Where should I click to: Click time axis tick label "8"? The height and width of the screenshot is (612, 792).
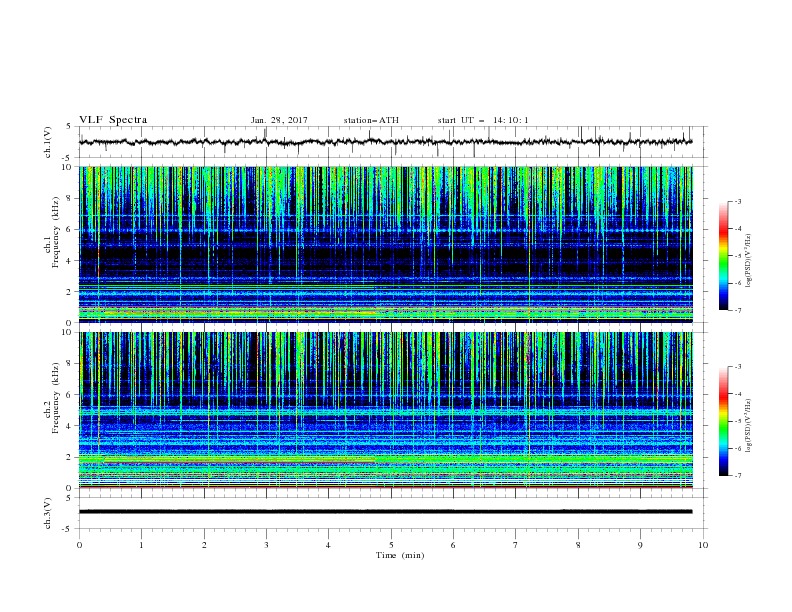(578, 545)
